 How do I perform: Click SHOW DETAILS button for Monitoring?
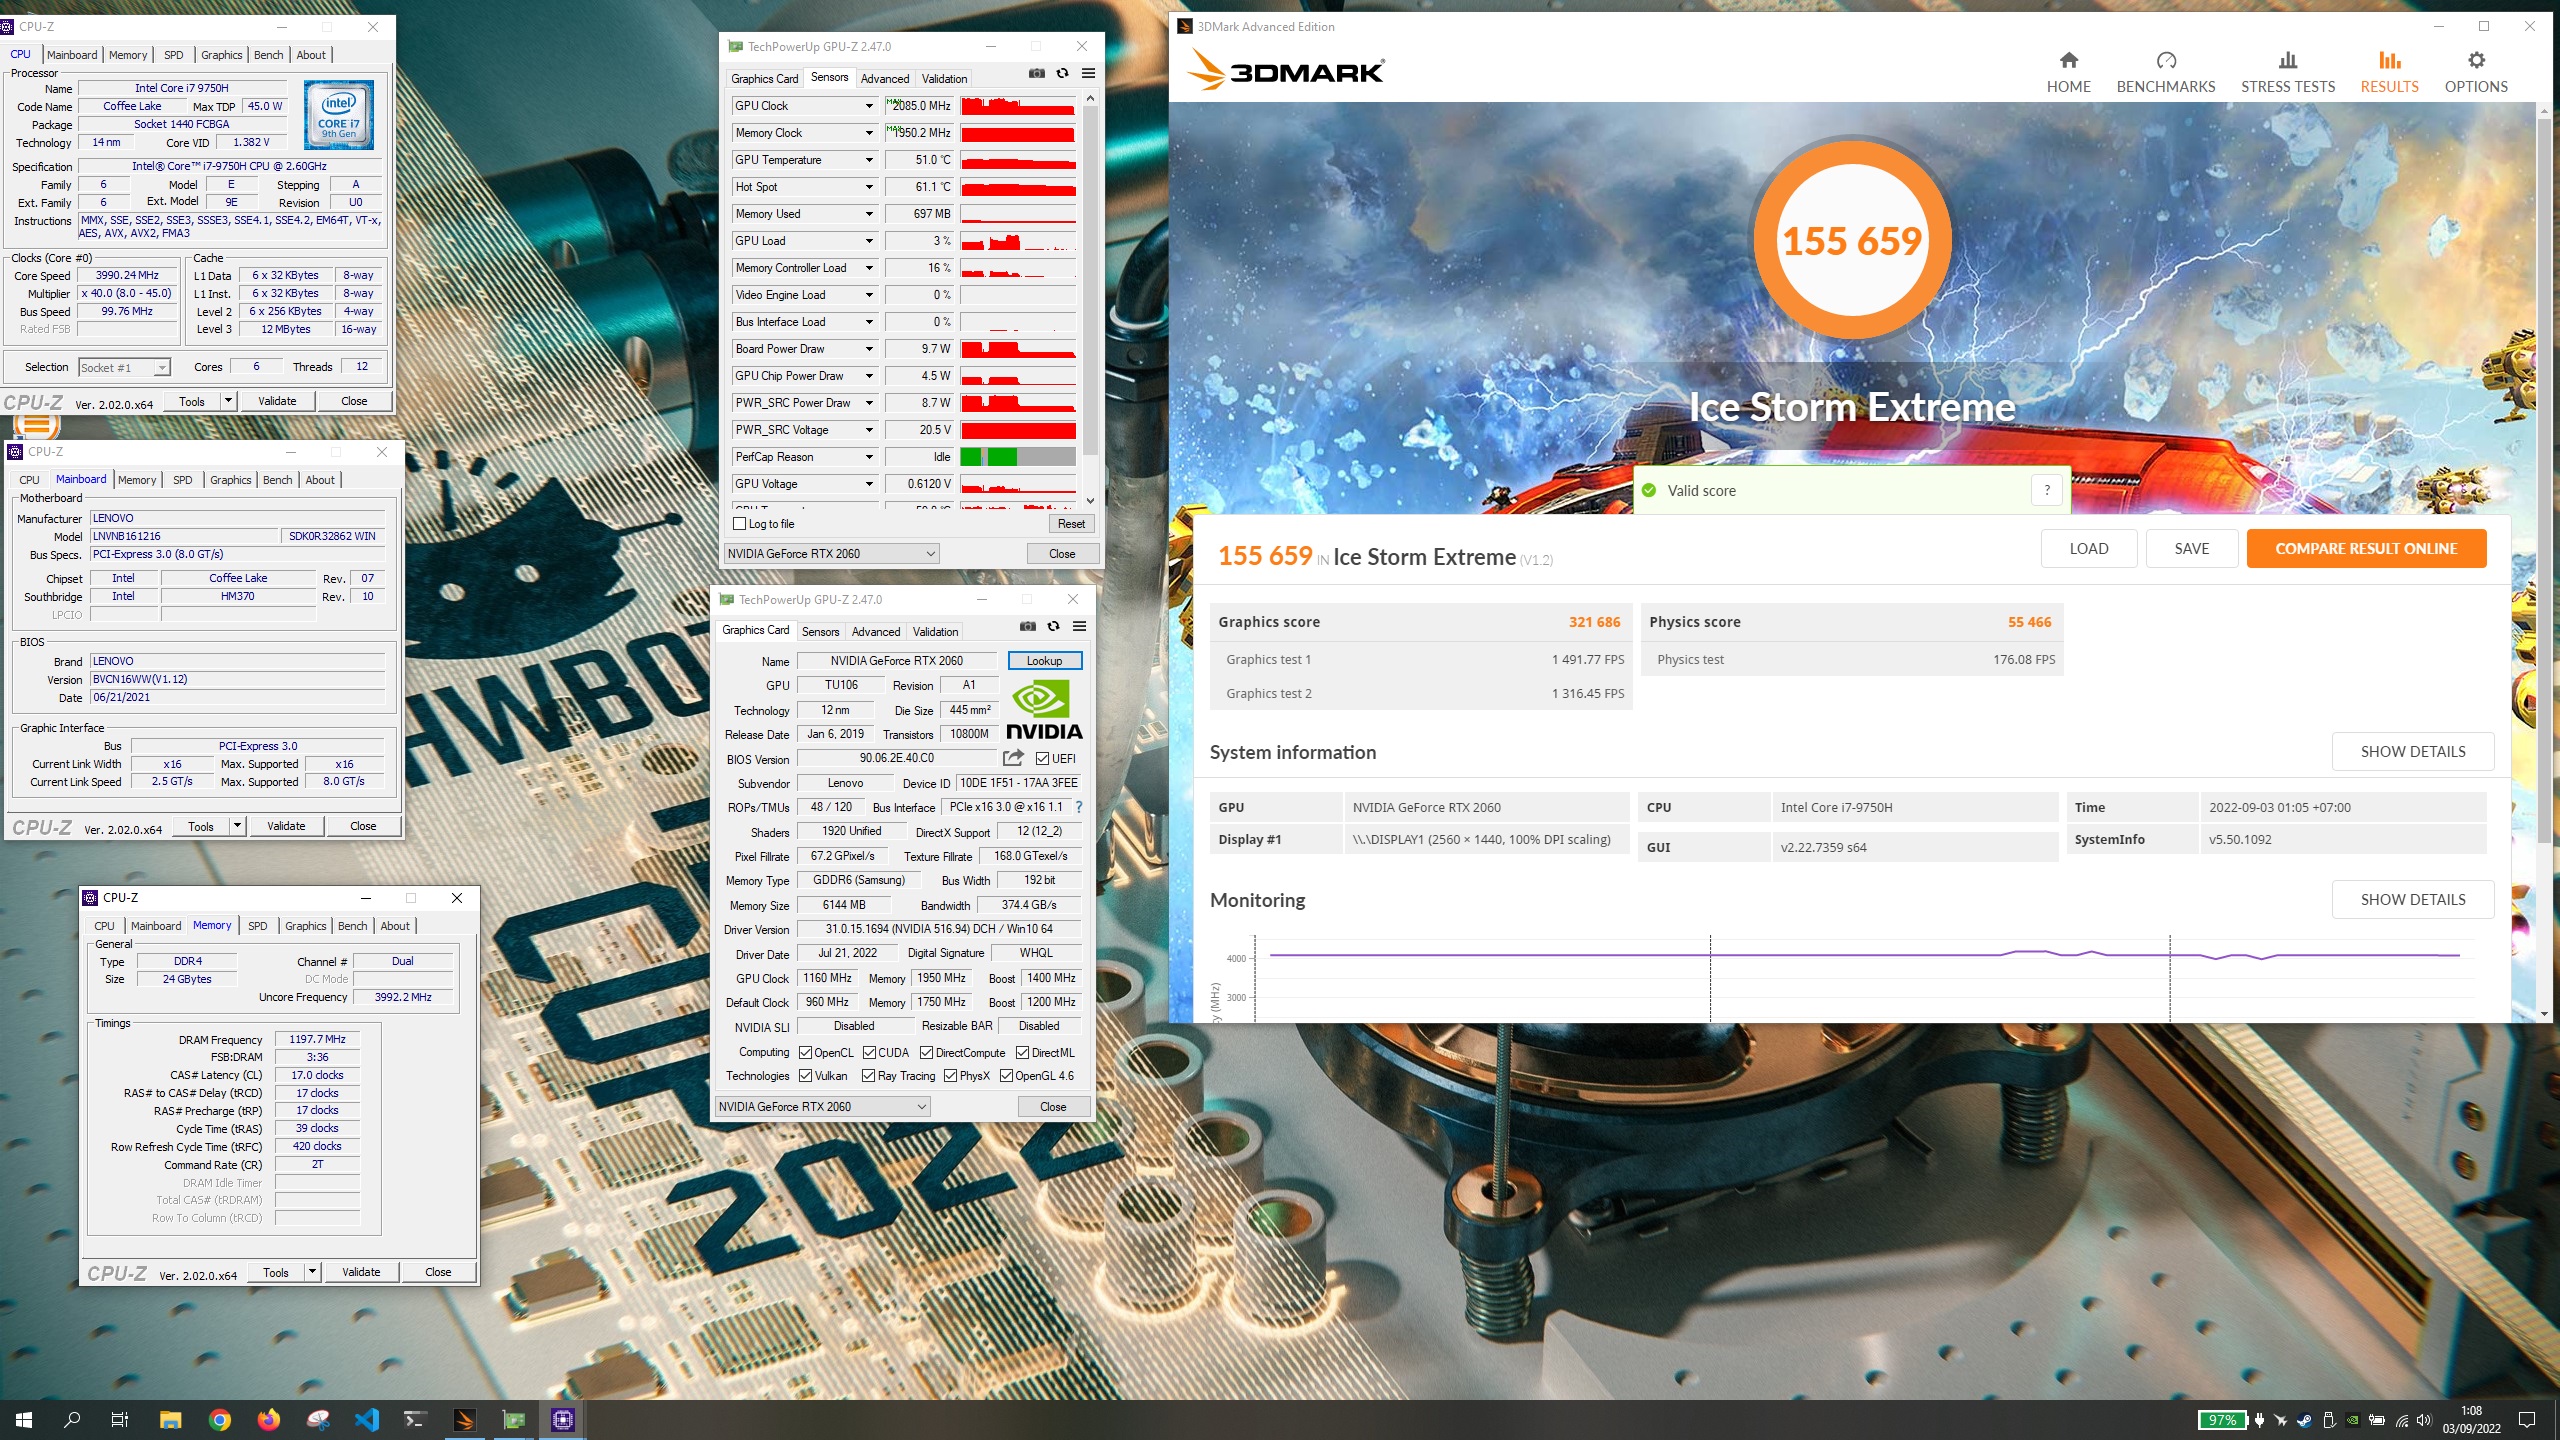point(2413,900)
